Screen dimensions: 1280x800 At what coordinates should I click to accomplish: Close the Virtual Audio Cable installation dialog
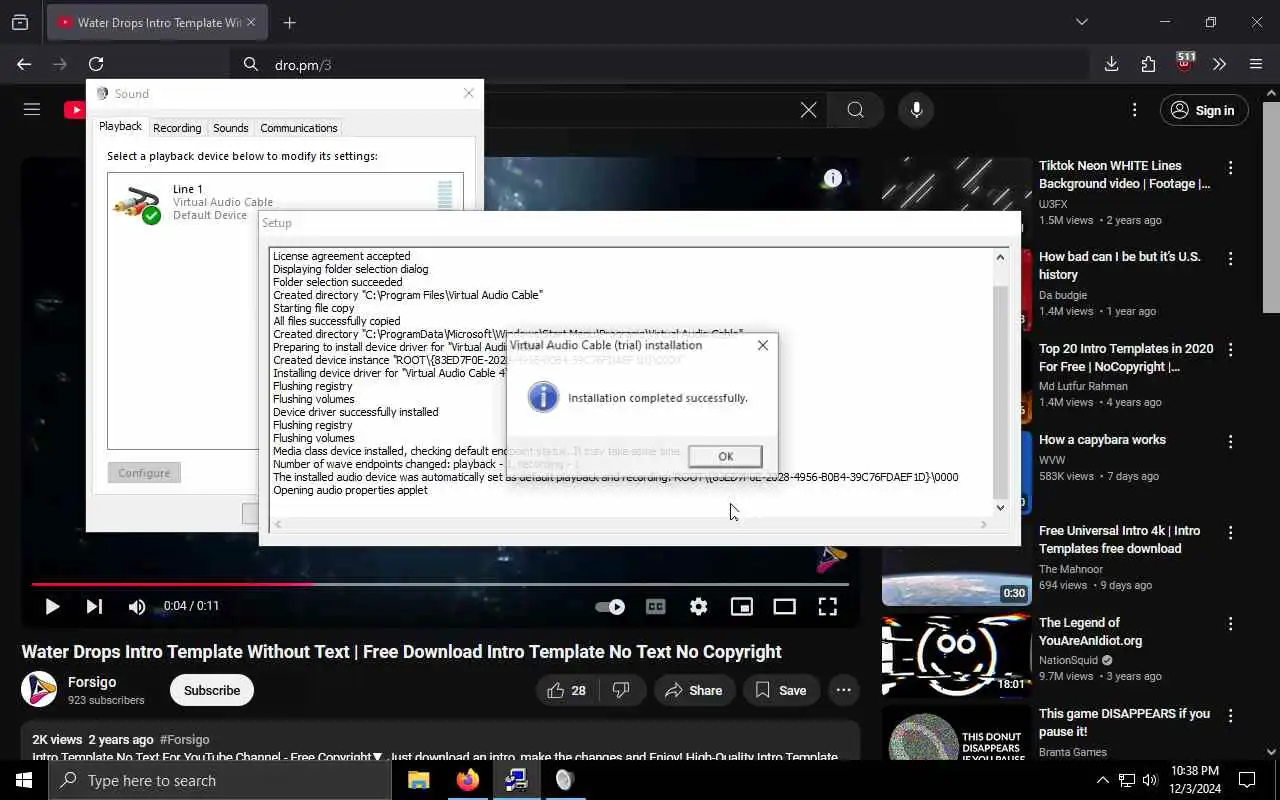coord(763,345)
